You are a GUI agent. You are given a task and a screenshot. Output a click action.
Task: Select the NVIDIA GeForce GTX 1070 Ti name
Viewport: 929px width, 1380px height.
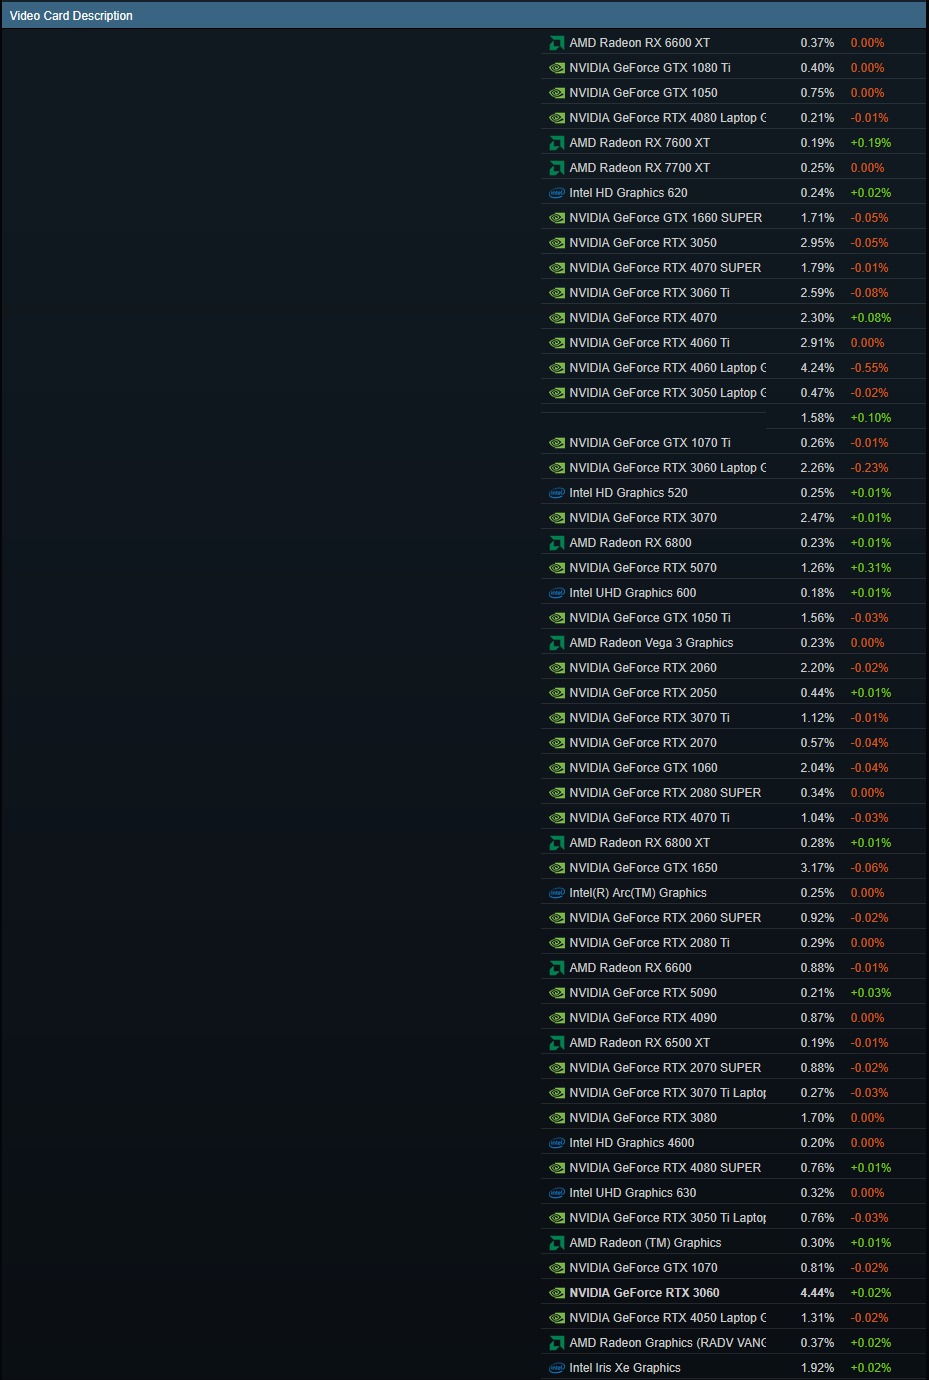pos(650,443)
